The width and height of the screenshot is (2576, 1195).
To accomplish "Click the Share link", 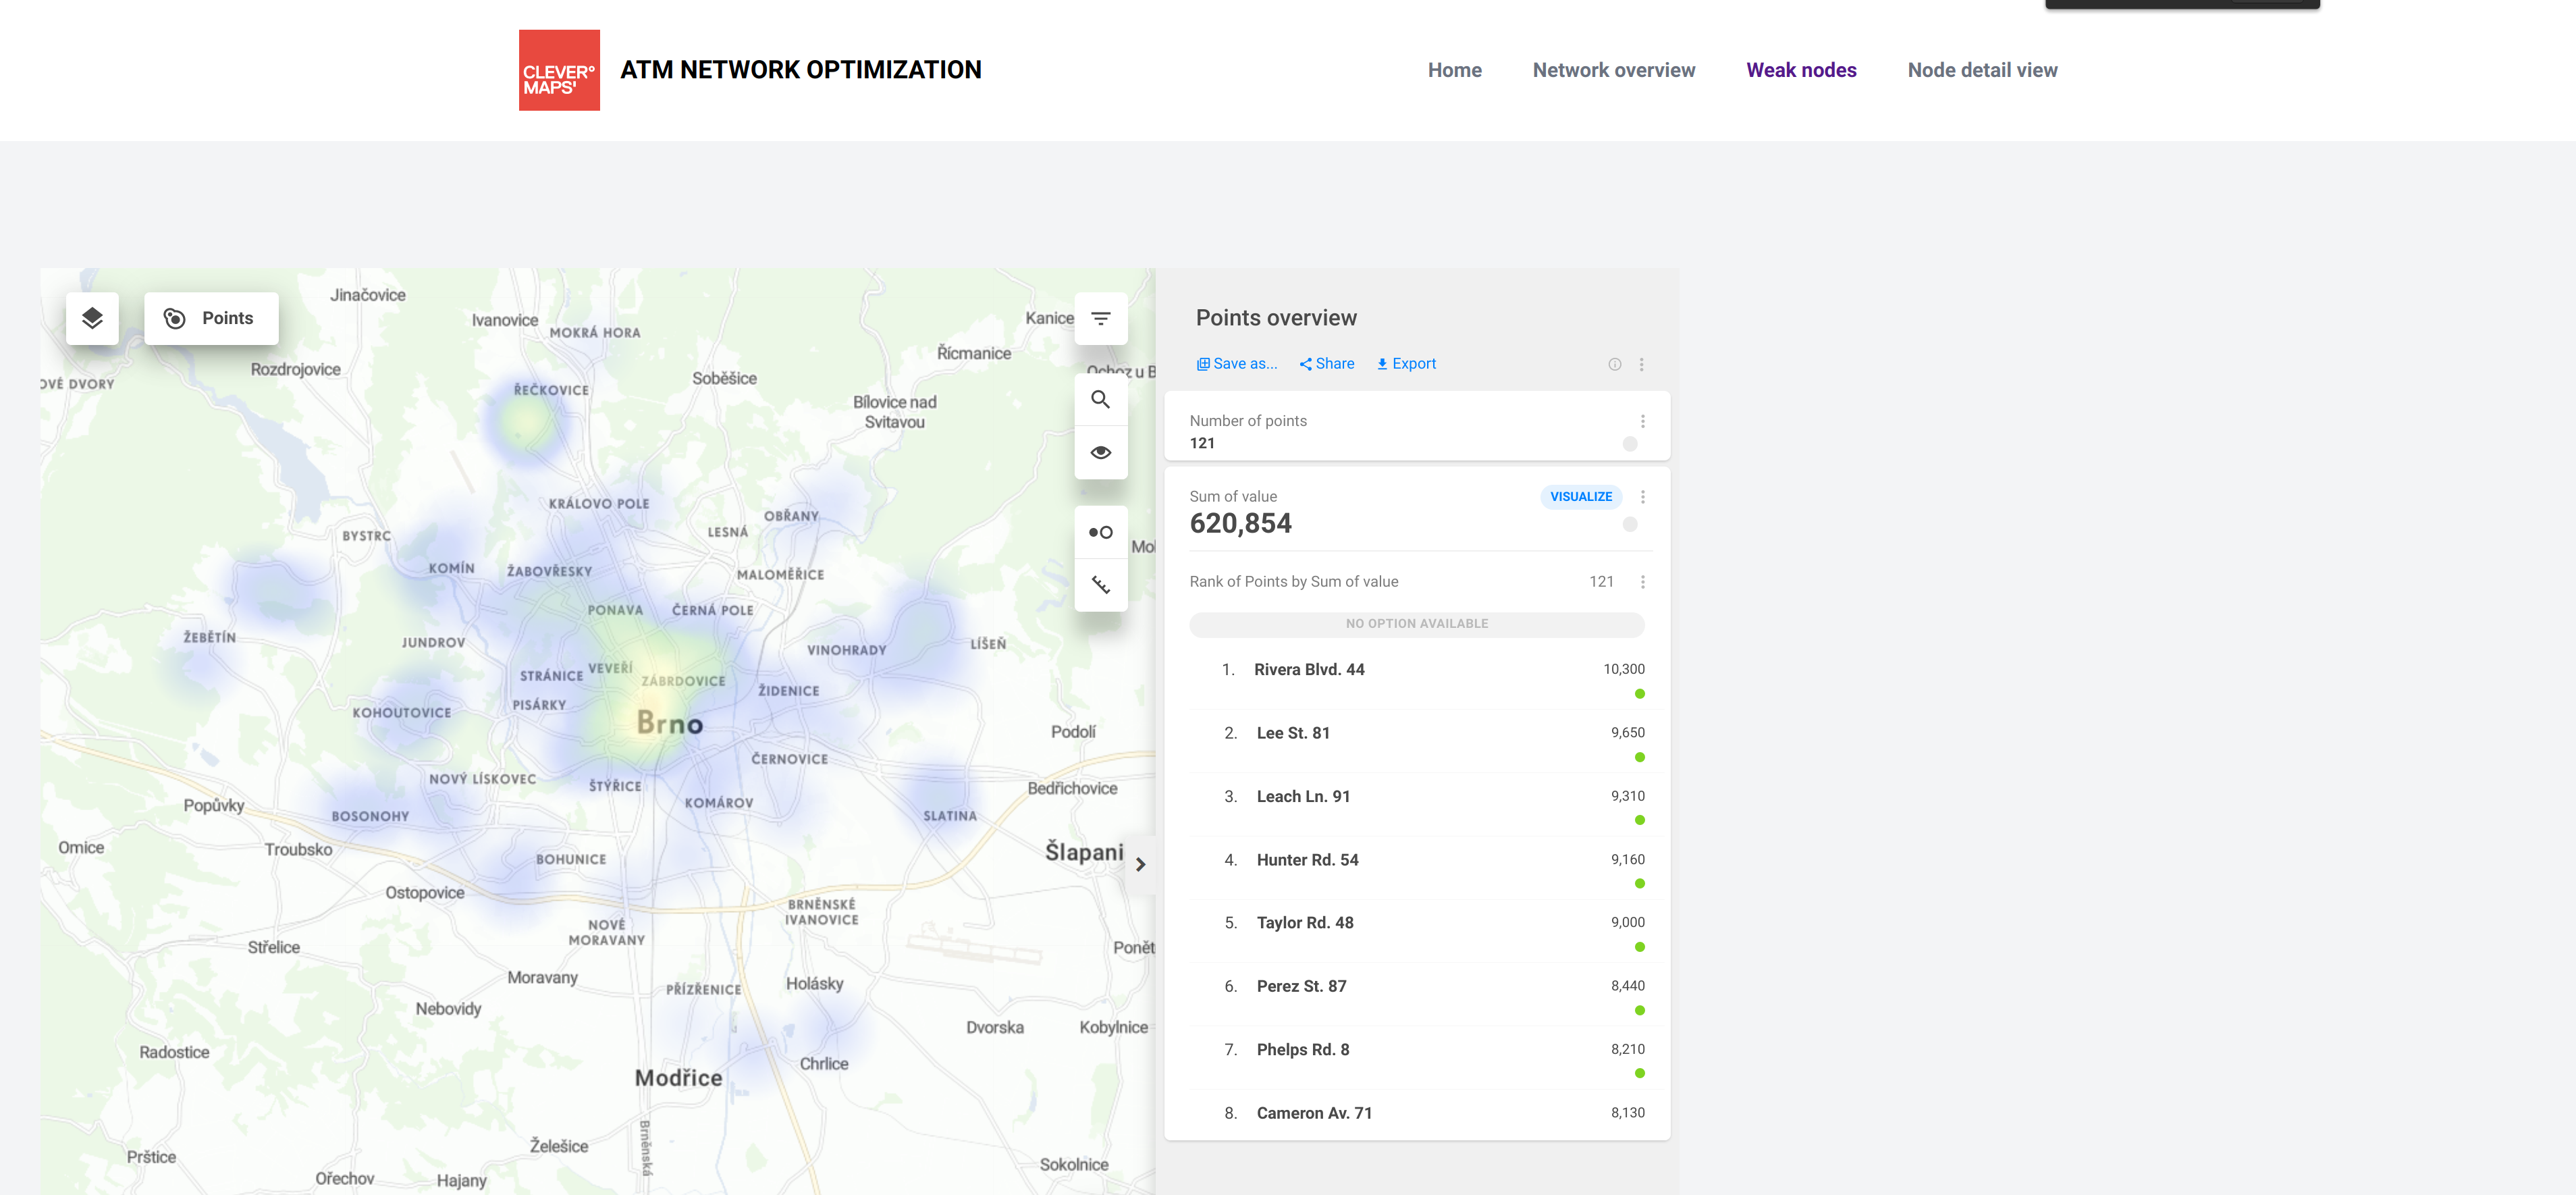I will (x=1326, y=364).
